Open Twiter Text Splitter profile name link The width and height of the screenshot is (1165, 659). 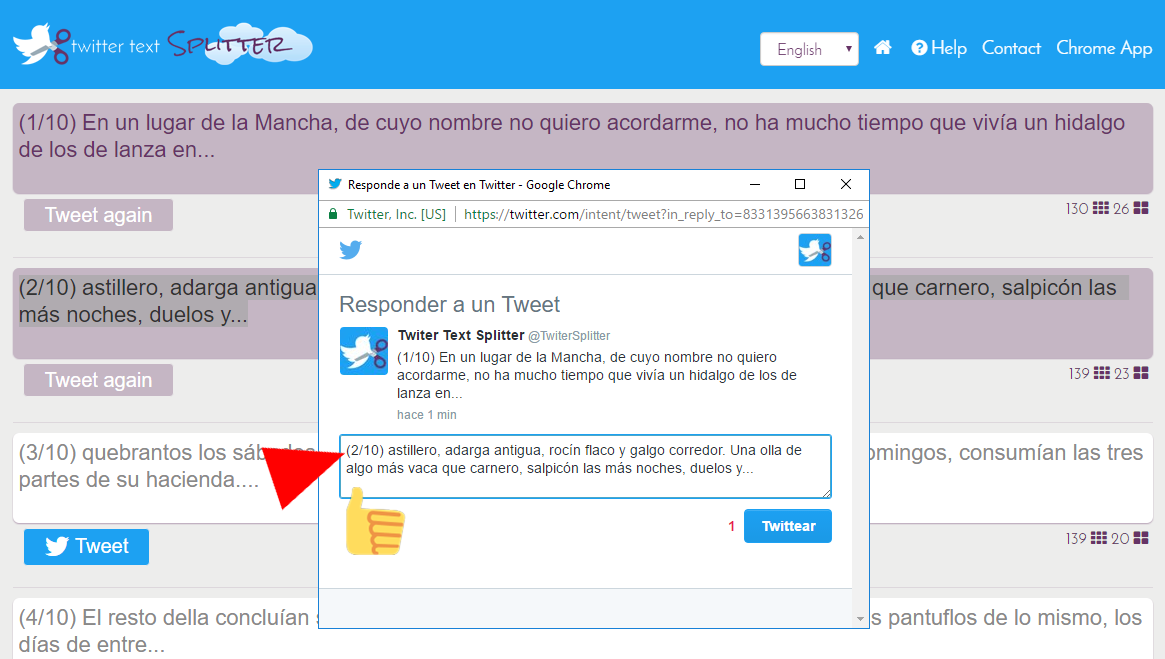[461, 335]
